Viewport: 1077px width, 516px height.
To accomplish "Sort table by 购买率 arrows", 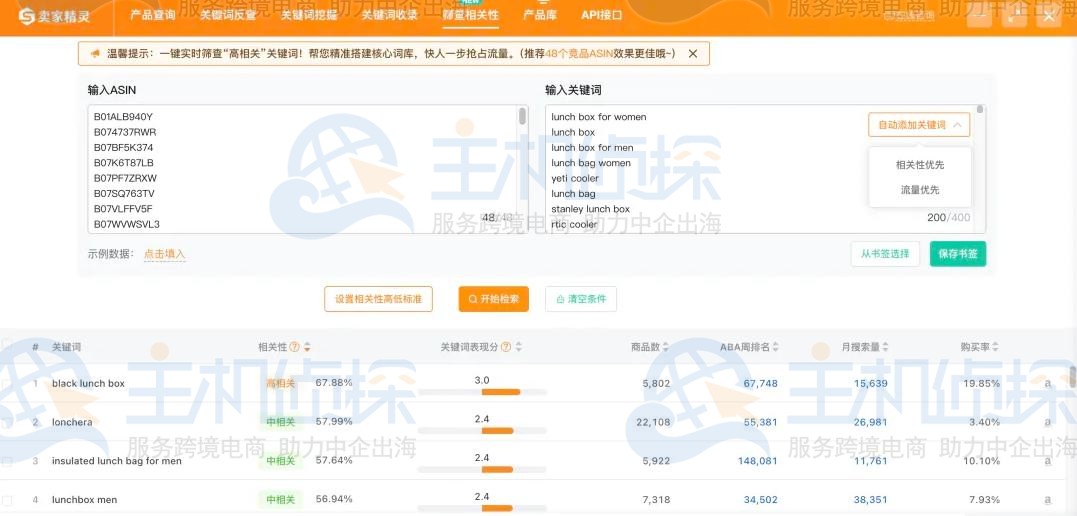I will pos(995,347).
